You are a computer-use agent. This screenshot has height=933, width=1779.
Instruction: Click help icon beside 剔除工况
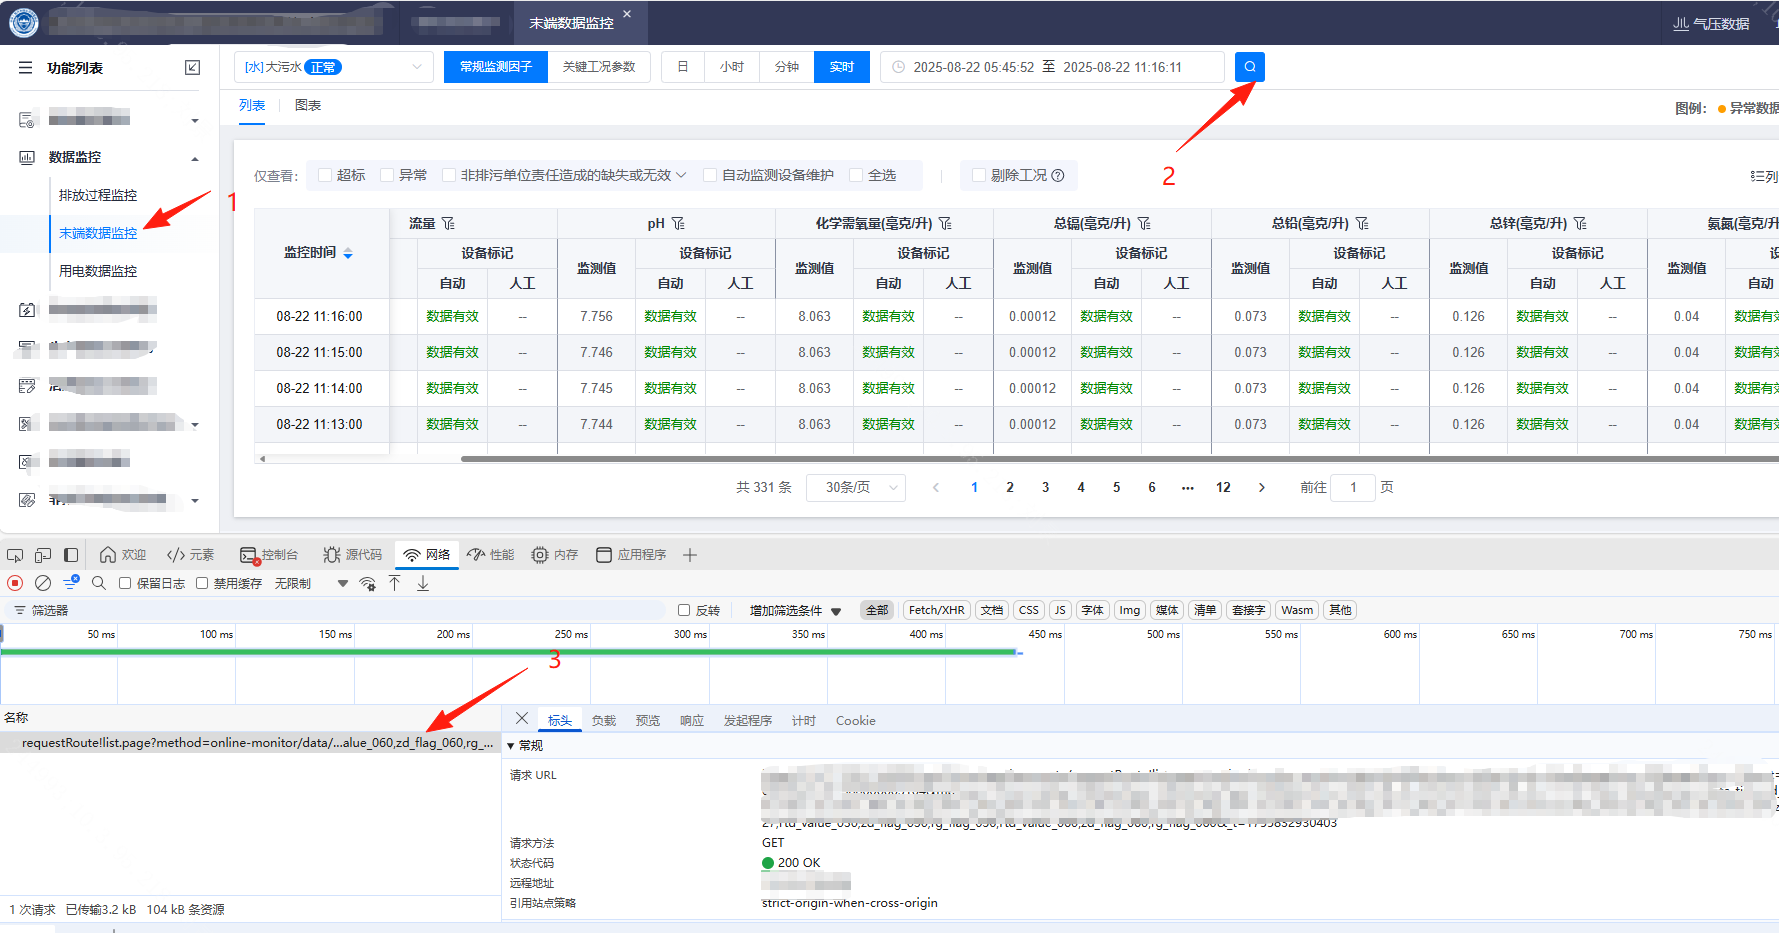point(1058,175)
